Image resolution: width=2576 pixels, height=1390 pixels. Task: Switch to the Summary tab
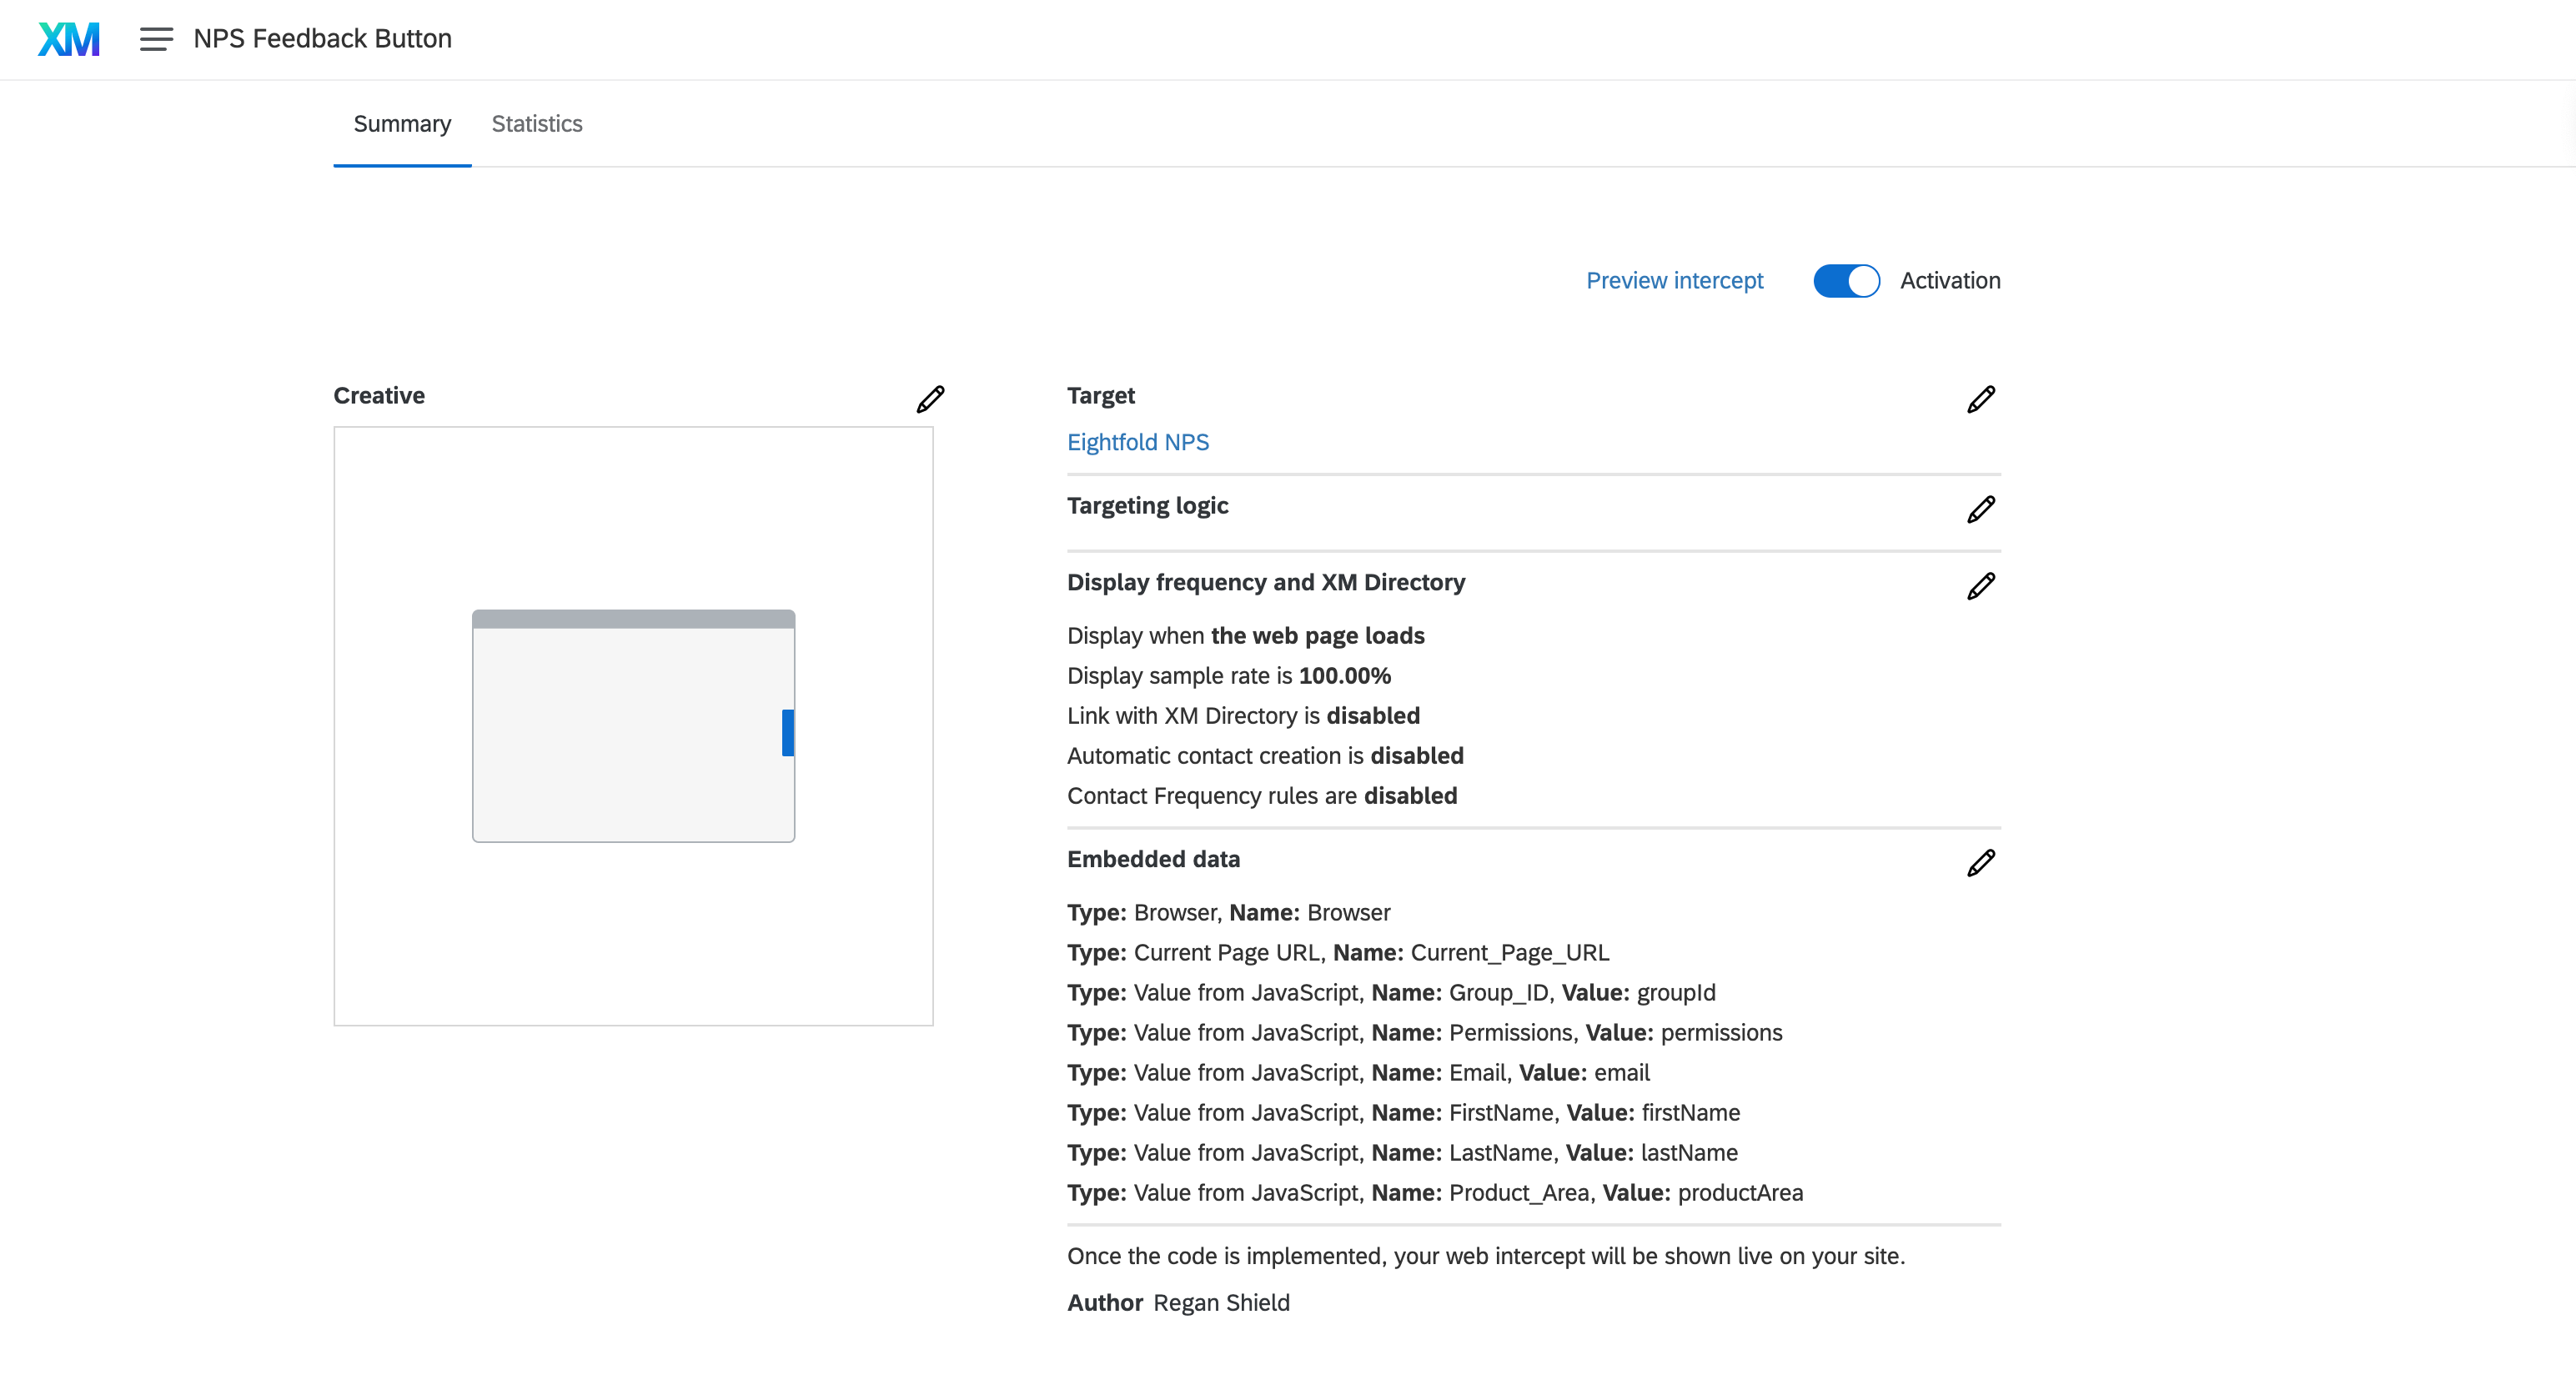coord(402,124)
